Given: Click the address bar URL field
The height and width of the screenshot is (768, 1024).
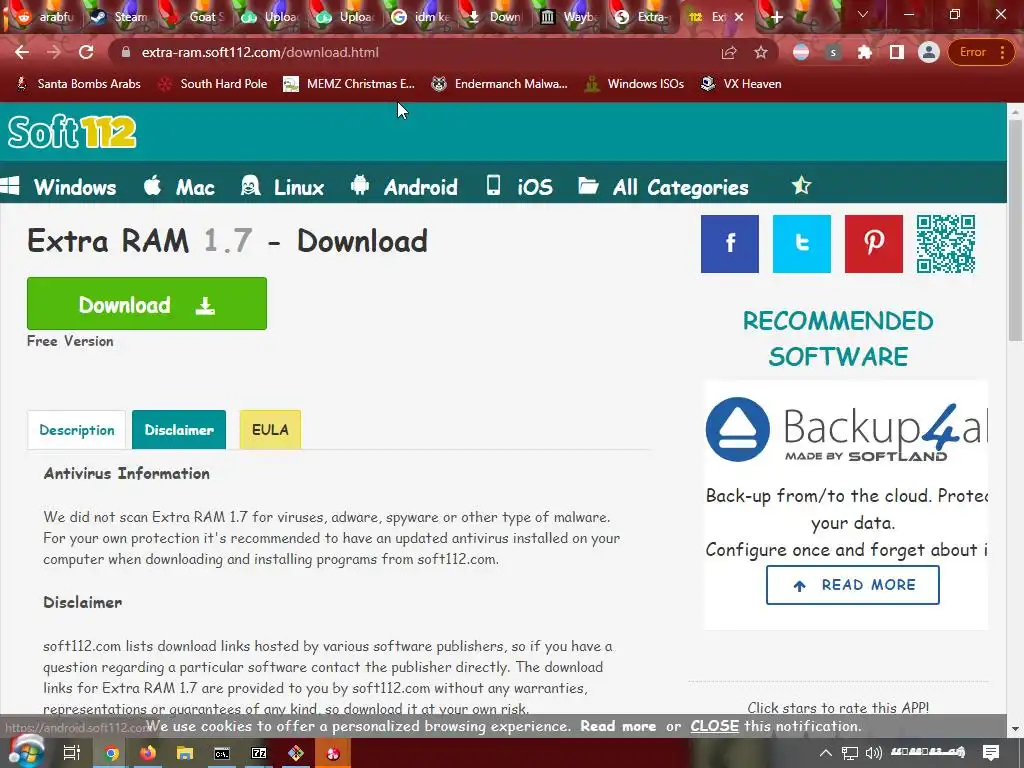Looking at the screenshot, I should 418,52.
